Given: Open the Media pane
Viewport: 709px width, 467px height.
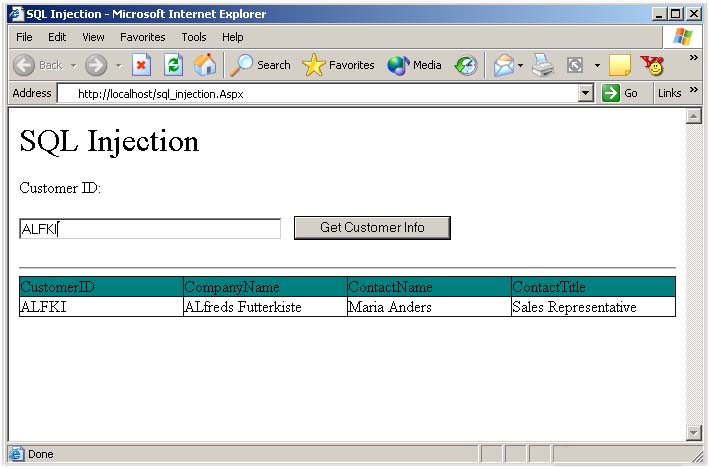Looking at the screenshot, I should [x=414, y=65].
